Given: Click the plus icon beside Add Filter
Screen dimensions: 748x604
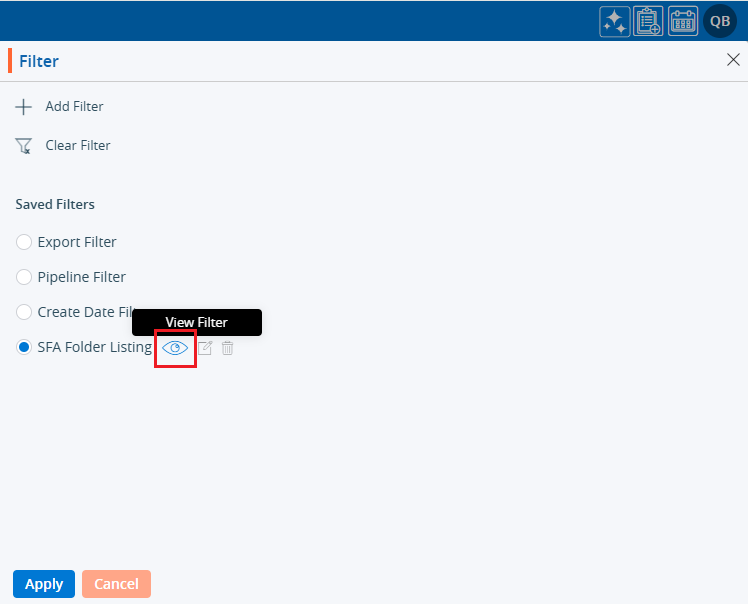Looking at the screenshot, I should click(24, 106).
